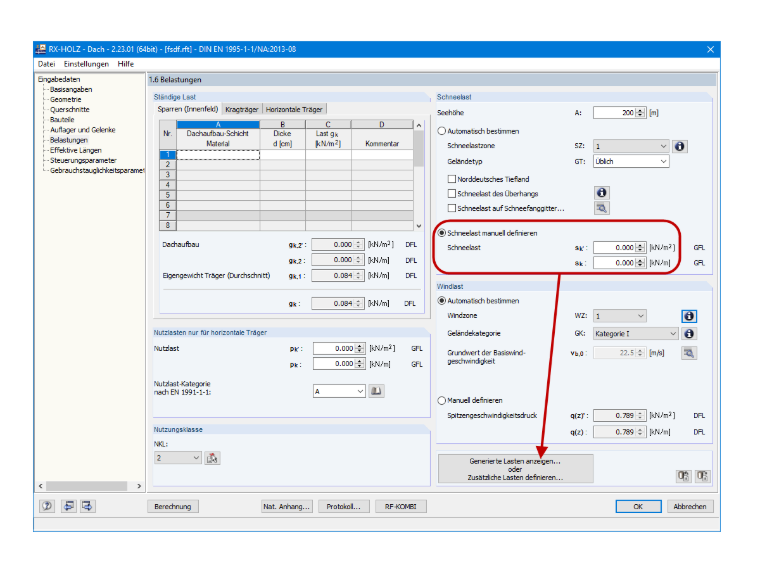The width and height of the screenshot is (760, 570).
Task: Increase Seehöhe with spinner arrows
Action: pyautogui.click(x=640, y=110)
